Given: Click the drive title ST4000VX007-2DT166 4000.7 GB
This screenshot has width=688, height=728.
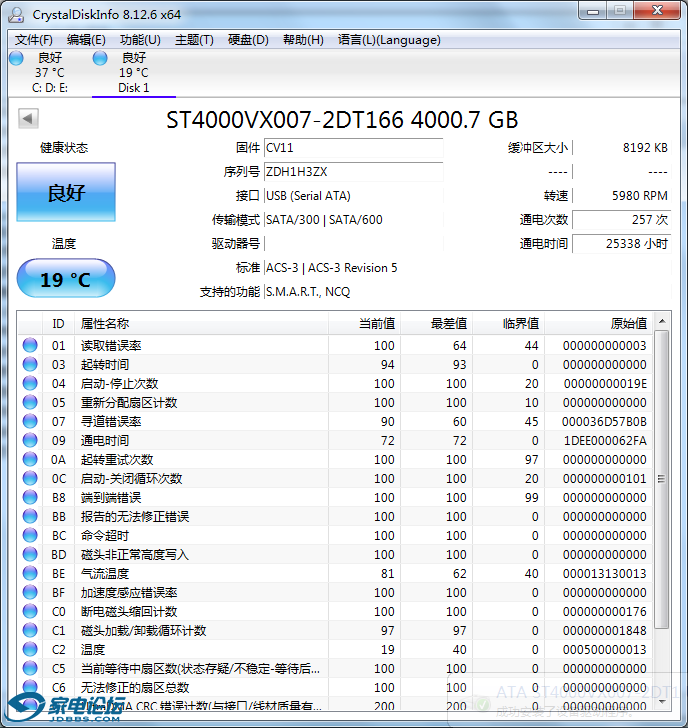Looking at the screenshot, I should tap(342, 120).
